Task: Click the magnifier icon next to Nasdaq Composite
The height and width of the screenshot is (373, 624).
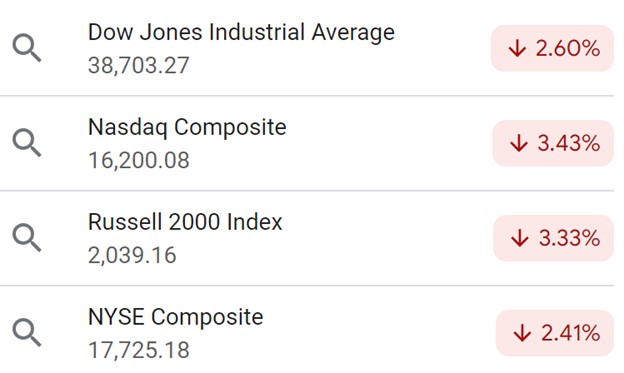Action: [27, 143]
